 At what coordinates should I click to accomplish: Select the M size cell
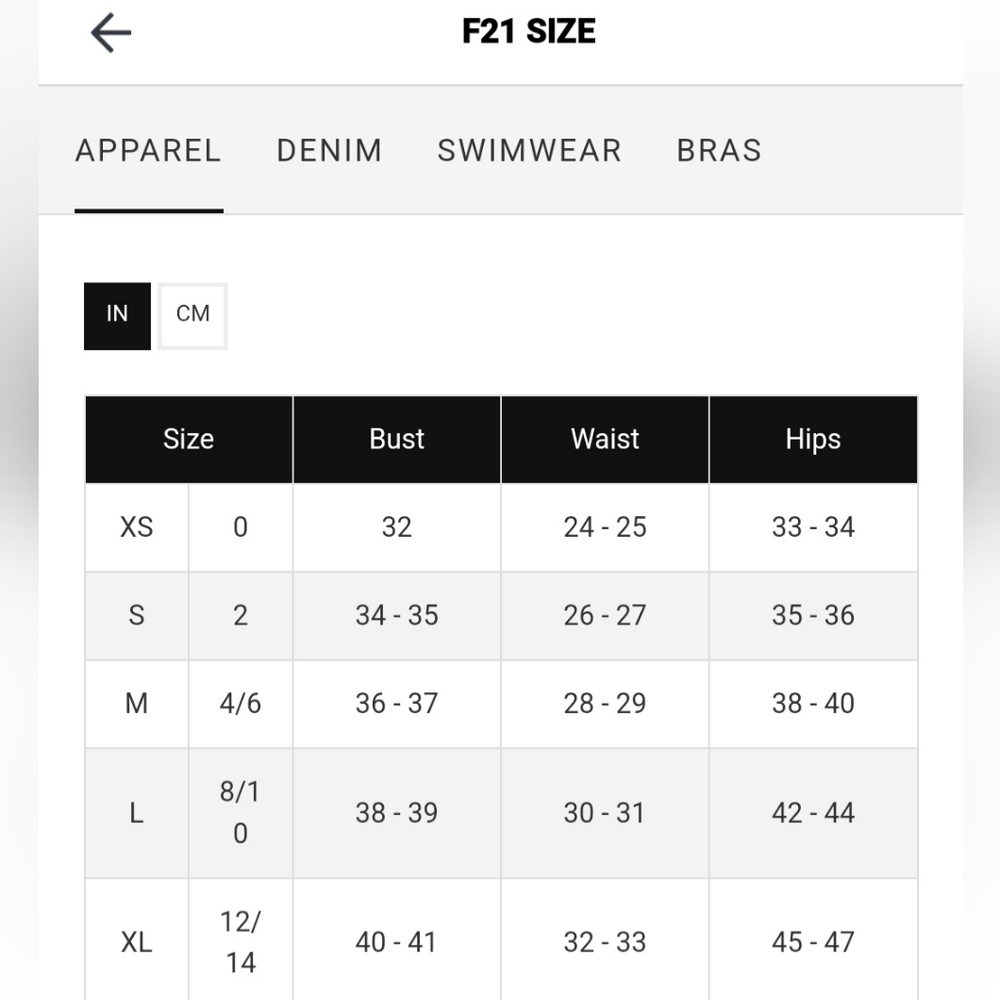click(136, 703)
